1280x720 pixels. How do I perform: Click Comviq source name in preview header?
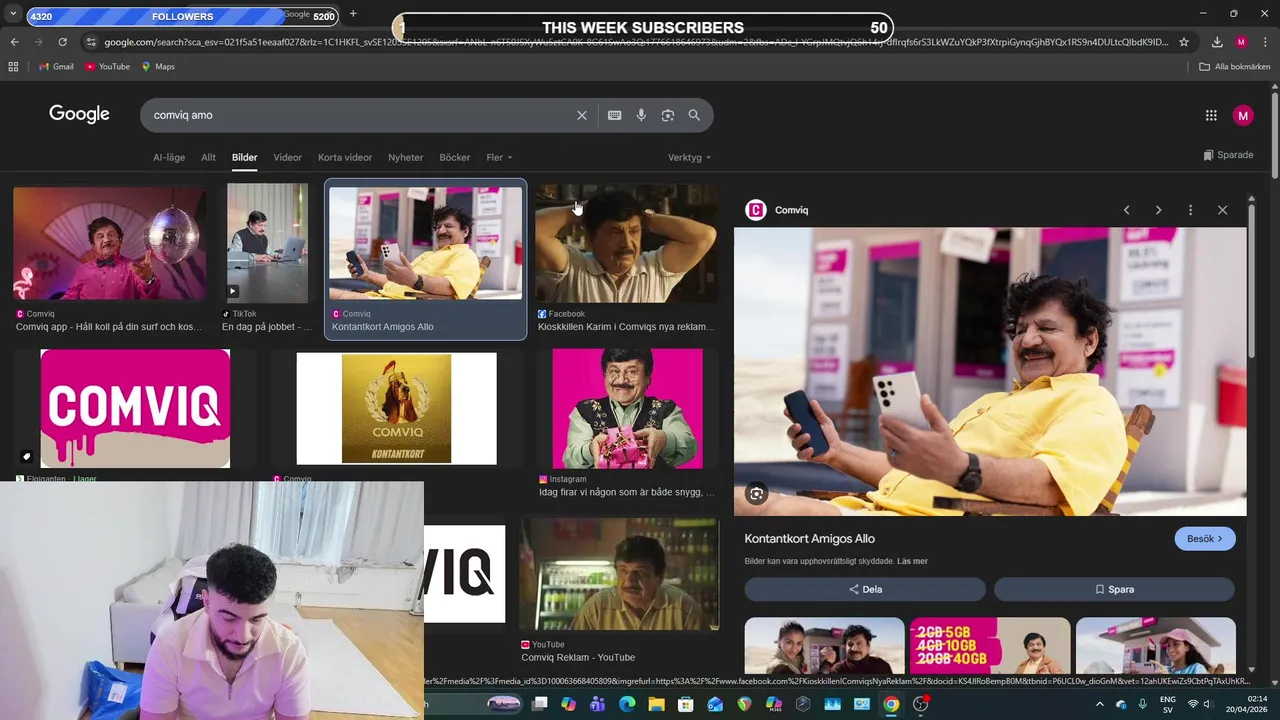click(x=791, y=210)
